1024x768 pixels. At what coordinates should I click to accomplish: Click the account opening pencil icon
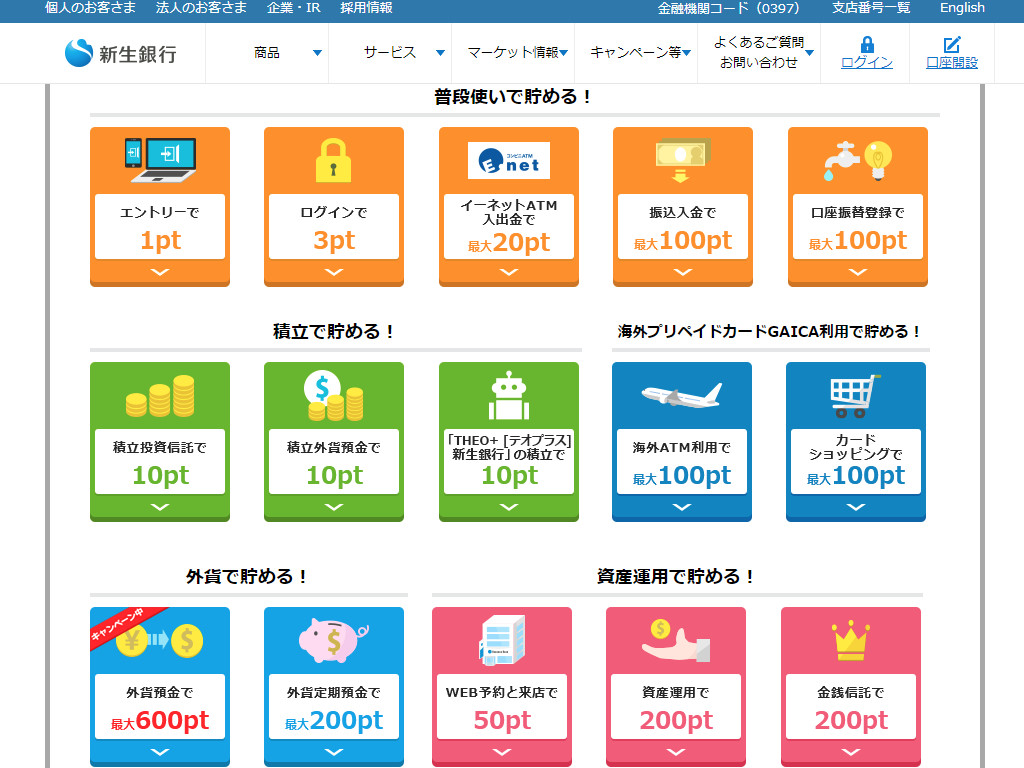pyautogui.click(x=952, y=45)
